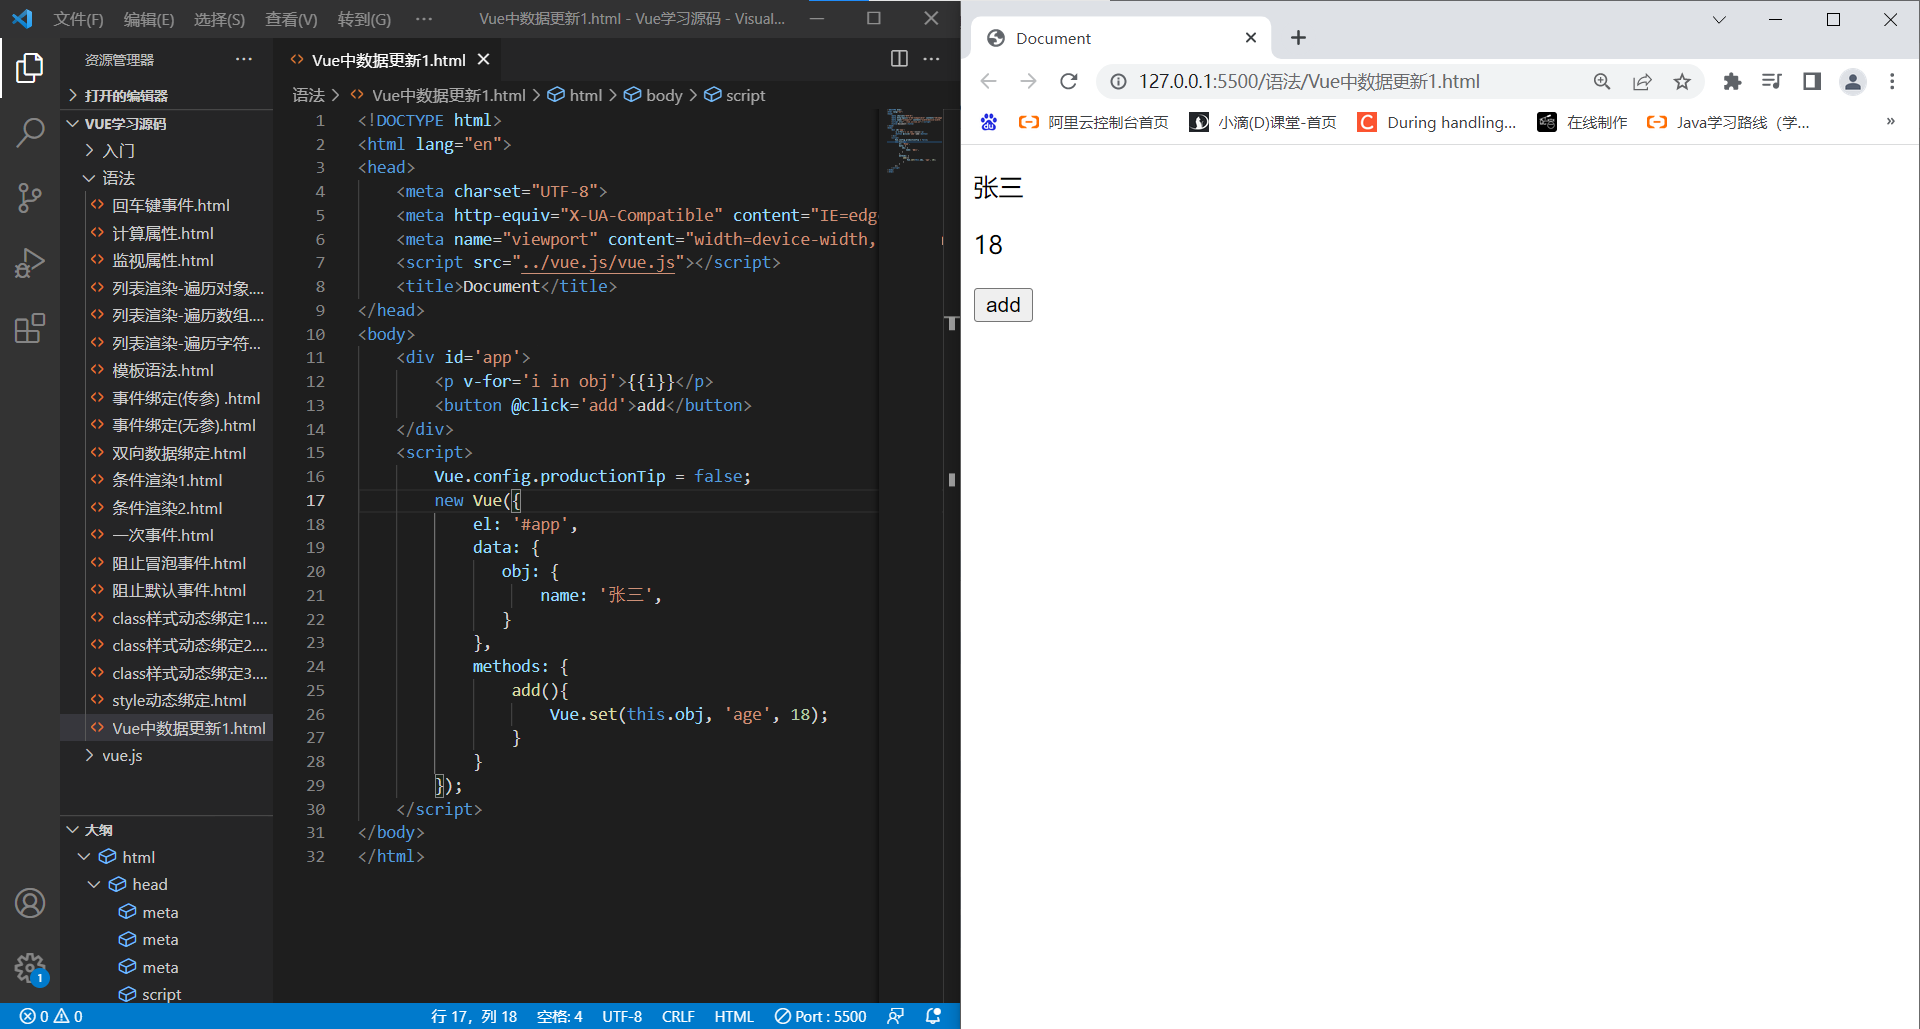The image size is (1920, 1029).
Task: Change HTML language mode in status bar
Action: click(734, 1016)
